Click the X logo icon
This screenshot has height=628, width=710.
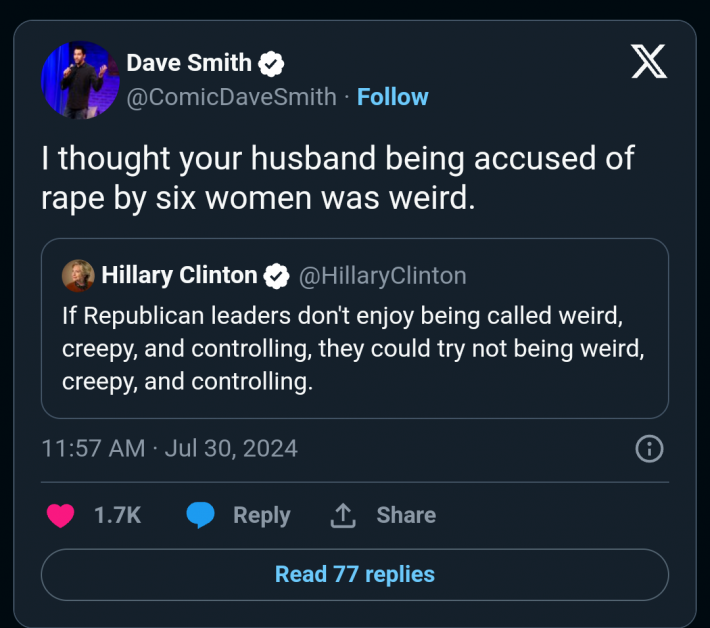tap(650, 62)
